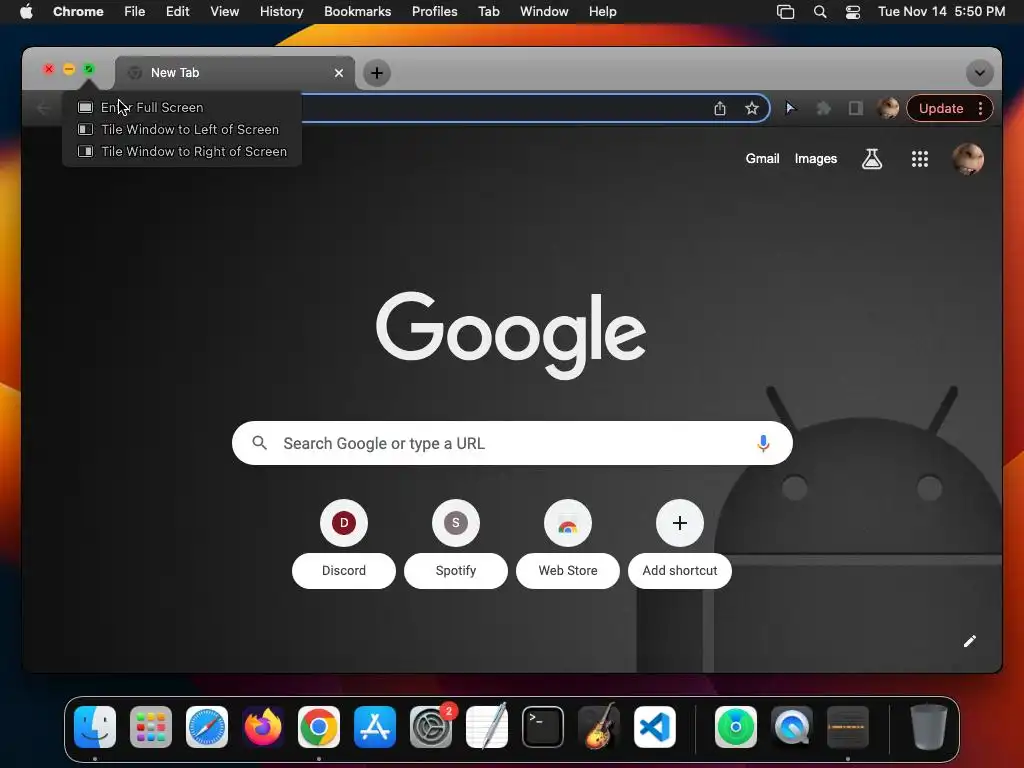Open the Edit menu
Screen dimensions: 1024x768
click(x=178, y=12)
